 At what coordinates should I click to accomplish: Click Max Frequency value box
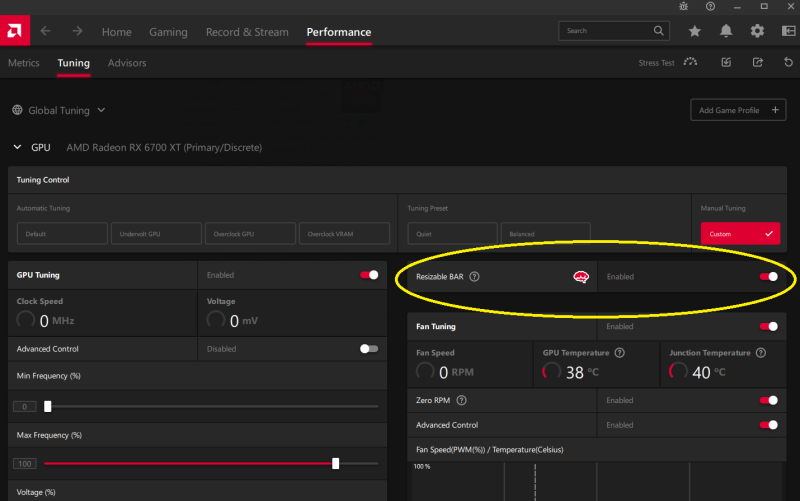(24, 464)
